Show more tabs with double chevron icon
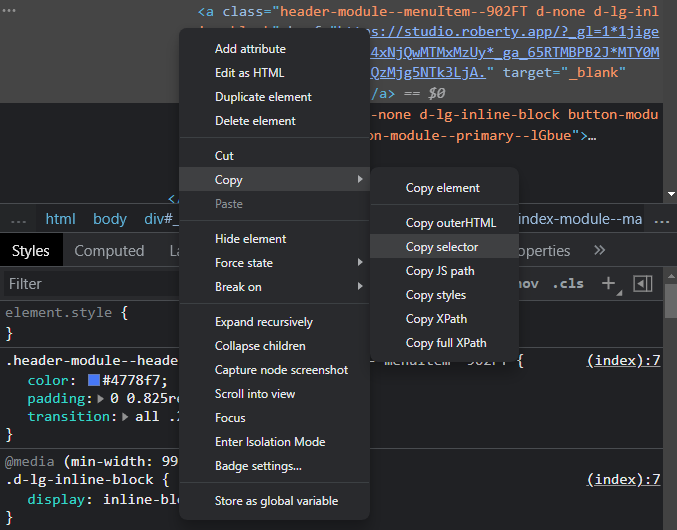 click(599, 251)
